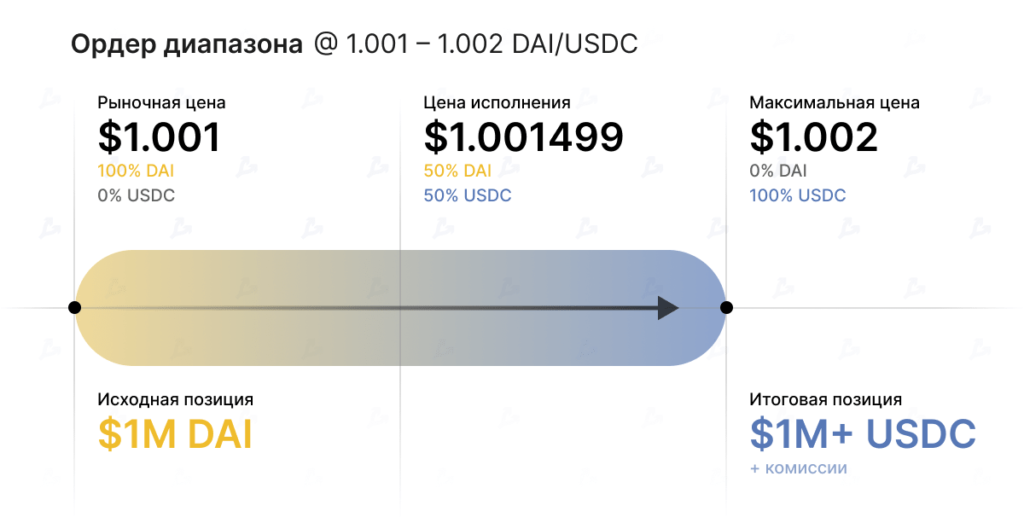Viewport: 1024px width, 517px height.
Task: Click the blue "100% USDC" text
Action: tap(797, 195)
